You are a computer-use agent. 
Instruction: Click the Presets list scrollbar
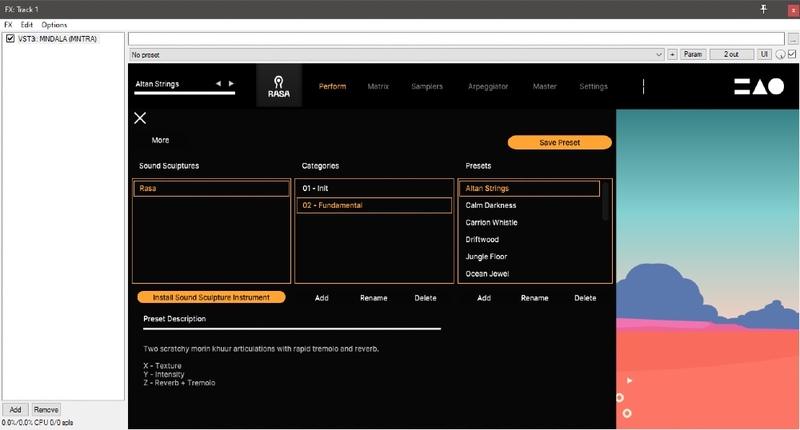click(x=606, y=200)
